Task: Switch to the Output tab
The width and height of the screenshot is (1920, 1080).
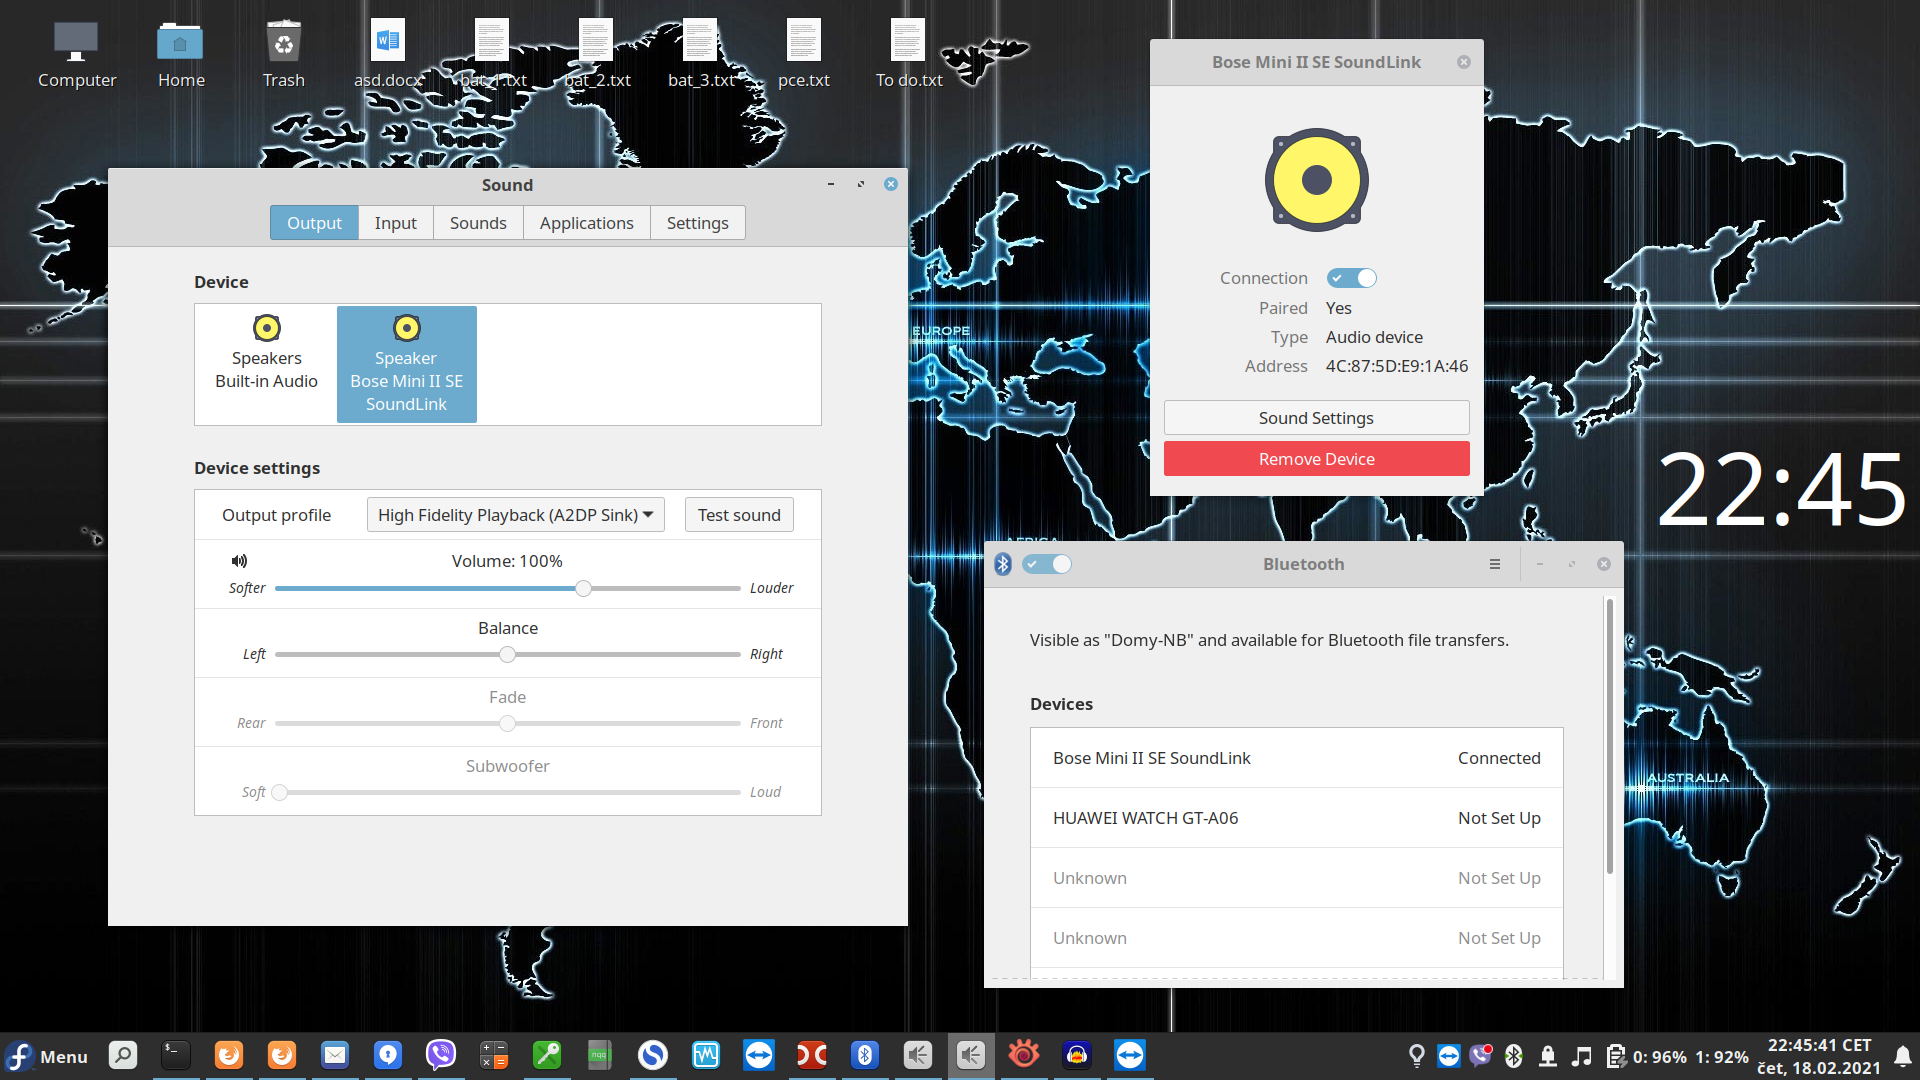Action: [x=314, y=223]
